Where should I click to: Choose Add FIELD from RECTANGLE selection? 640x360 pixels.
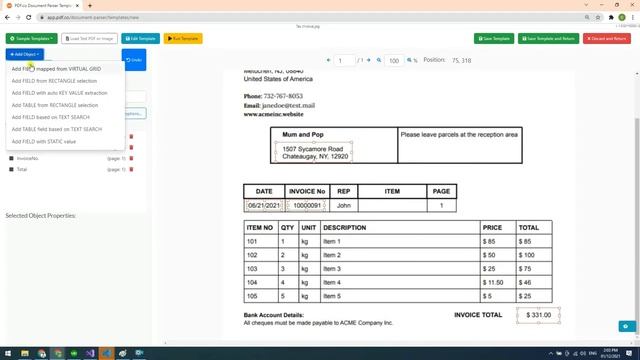(54, 81)
